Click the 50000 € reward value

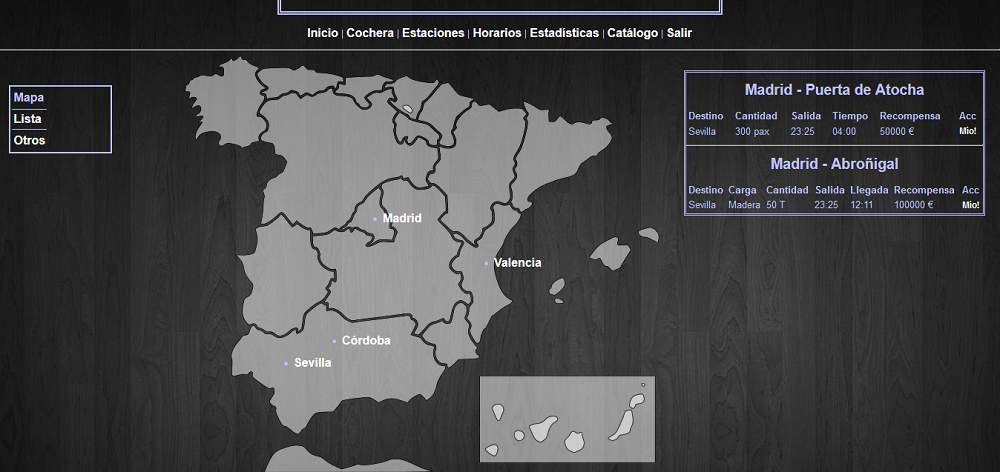897,131
